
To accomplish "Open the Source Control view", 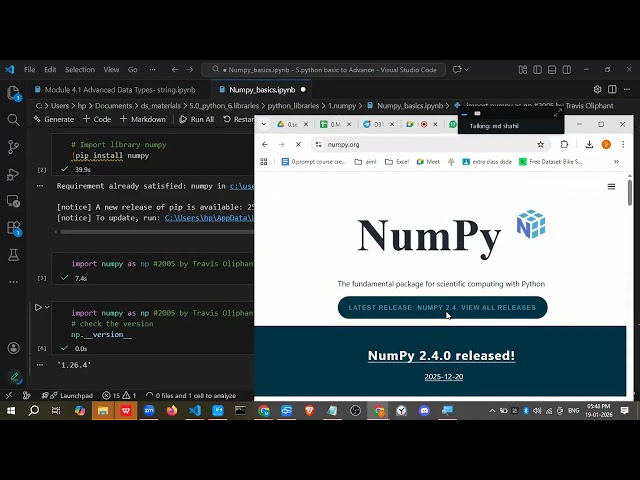I will [13, 147].
